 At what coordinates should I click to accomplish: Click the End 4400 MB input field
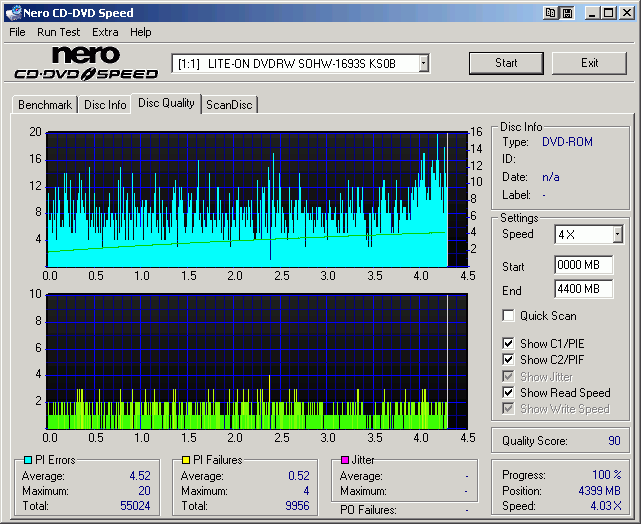[x=583, y=289]
